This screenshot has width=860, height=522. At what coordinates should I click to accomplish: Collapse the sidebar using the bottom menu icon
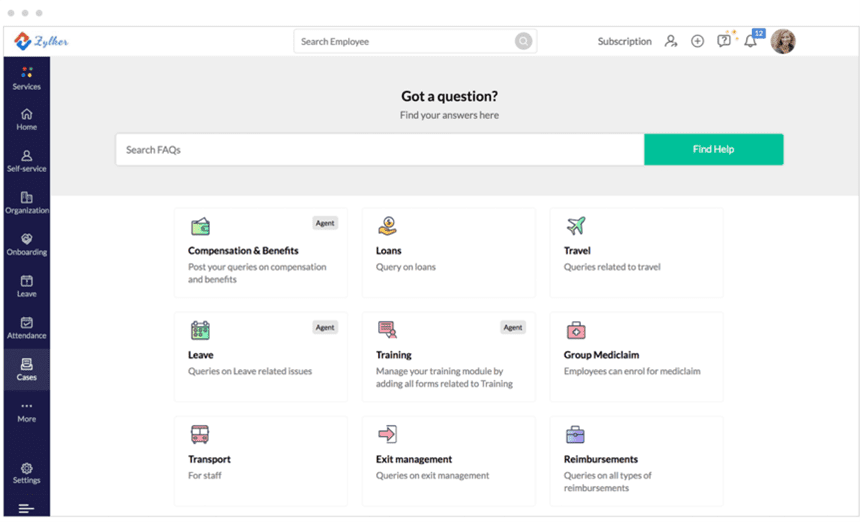pyautogui.click(x=26, y=508)
